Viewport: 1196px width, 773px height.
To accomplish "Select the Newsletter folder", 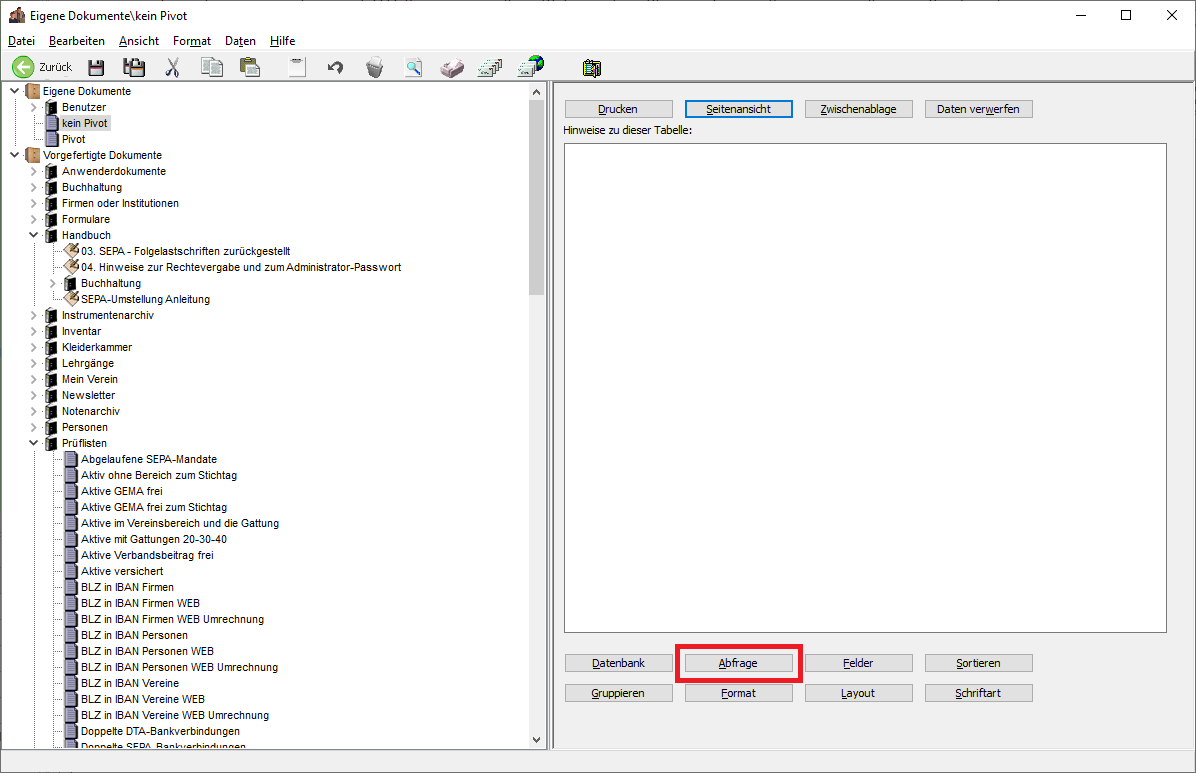I will (x=88, y=395).
